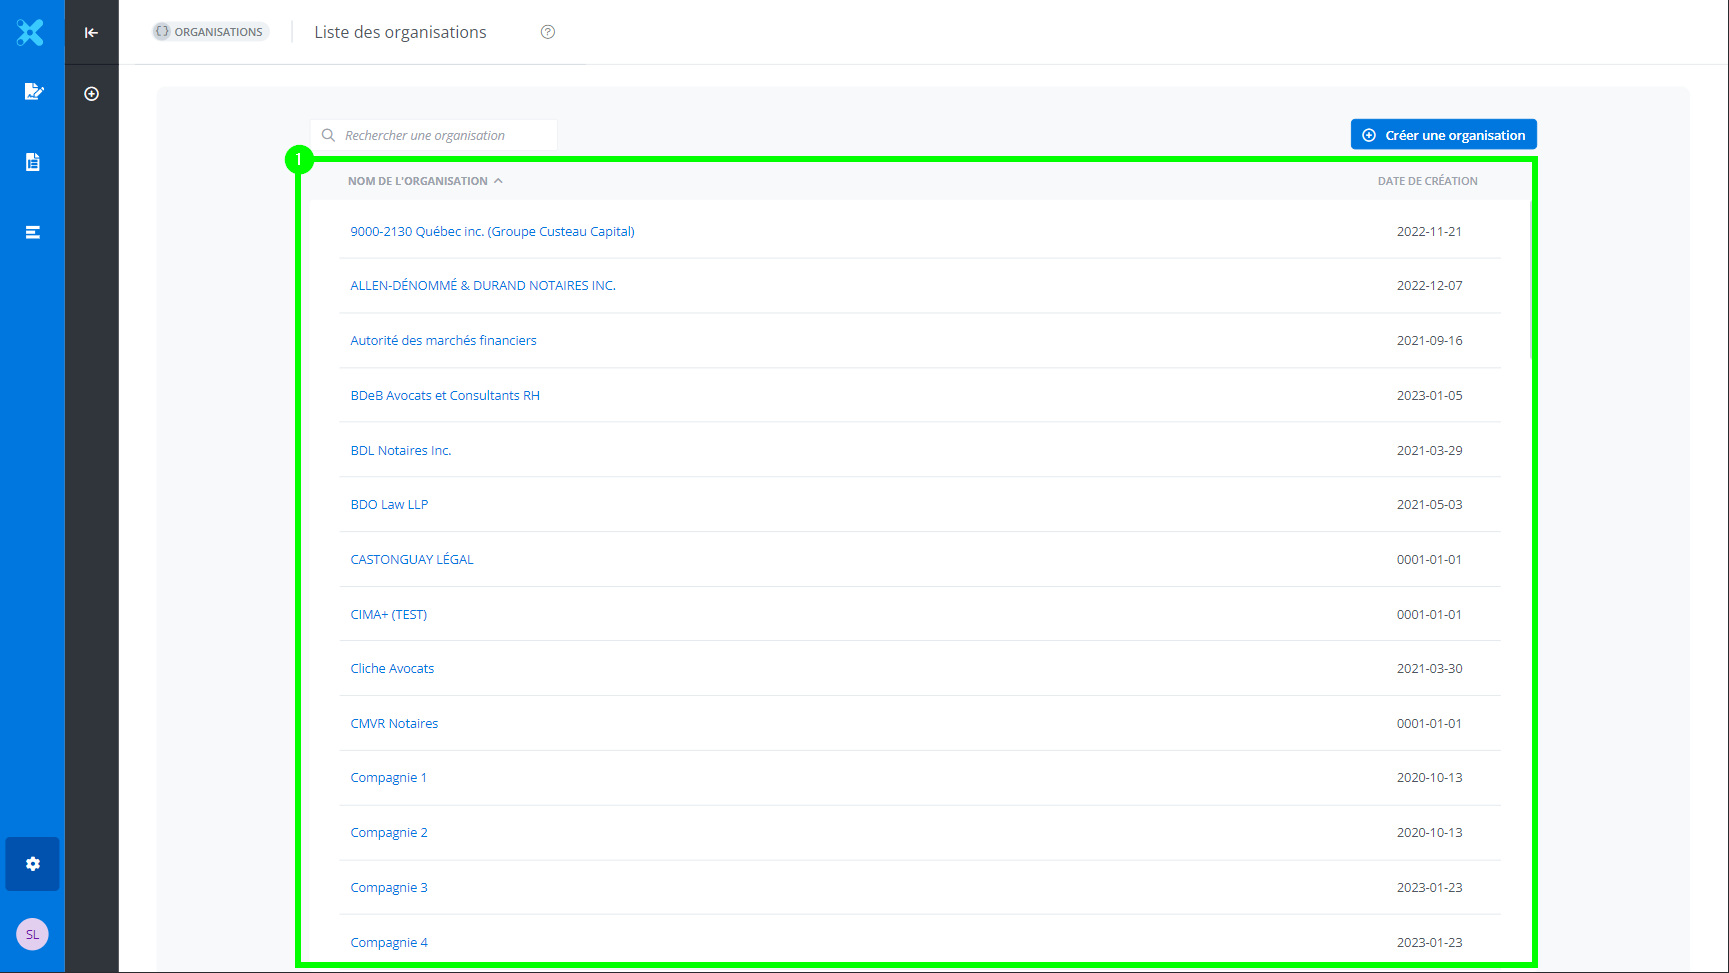The image size is (1729, 973).
Task: Open Autorité des marchés financiers organisation
Action: coord(443,341)
